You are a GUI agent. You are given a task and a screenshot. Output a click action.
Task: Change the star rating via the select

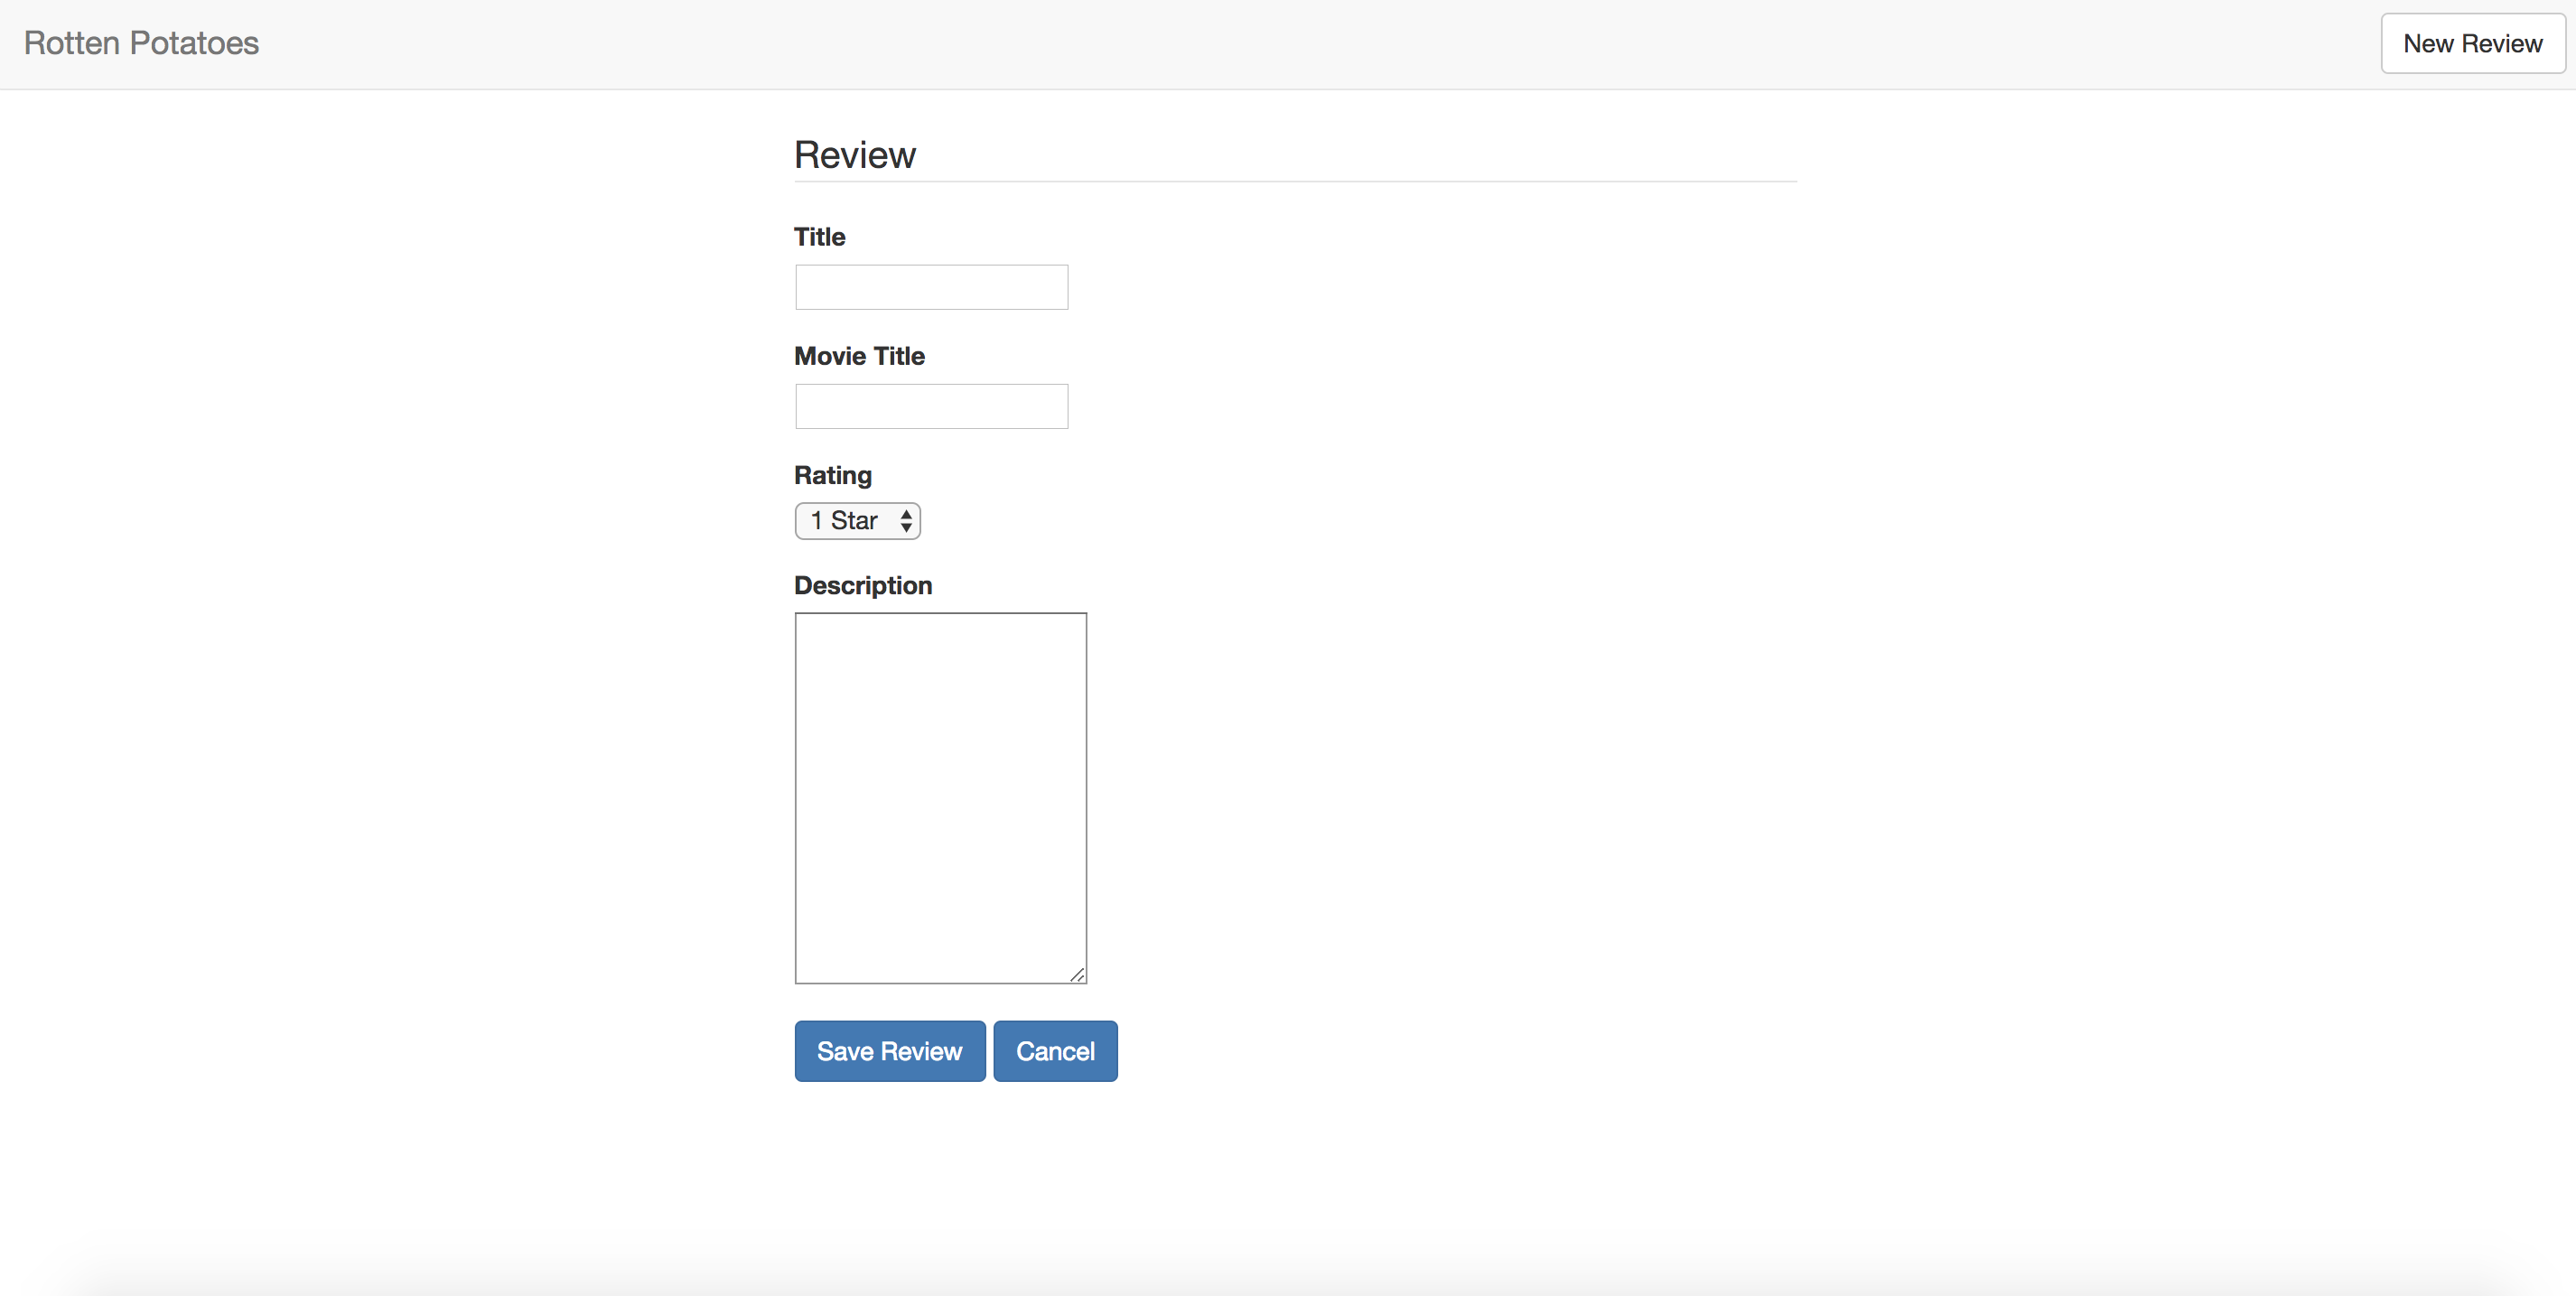(x=857, y=520)
